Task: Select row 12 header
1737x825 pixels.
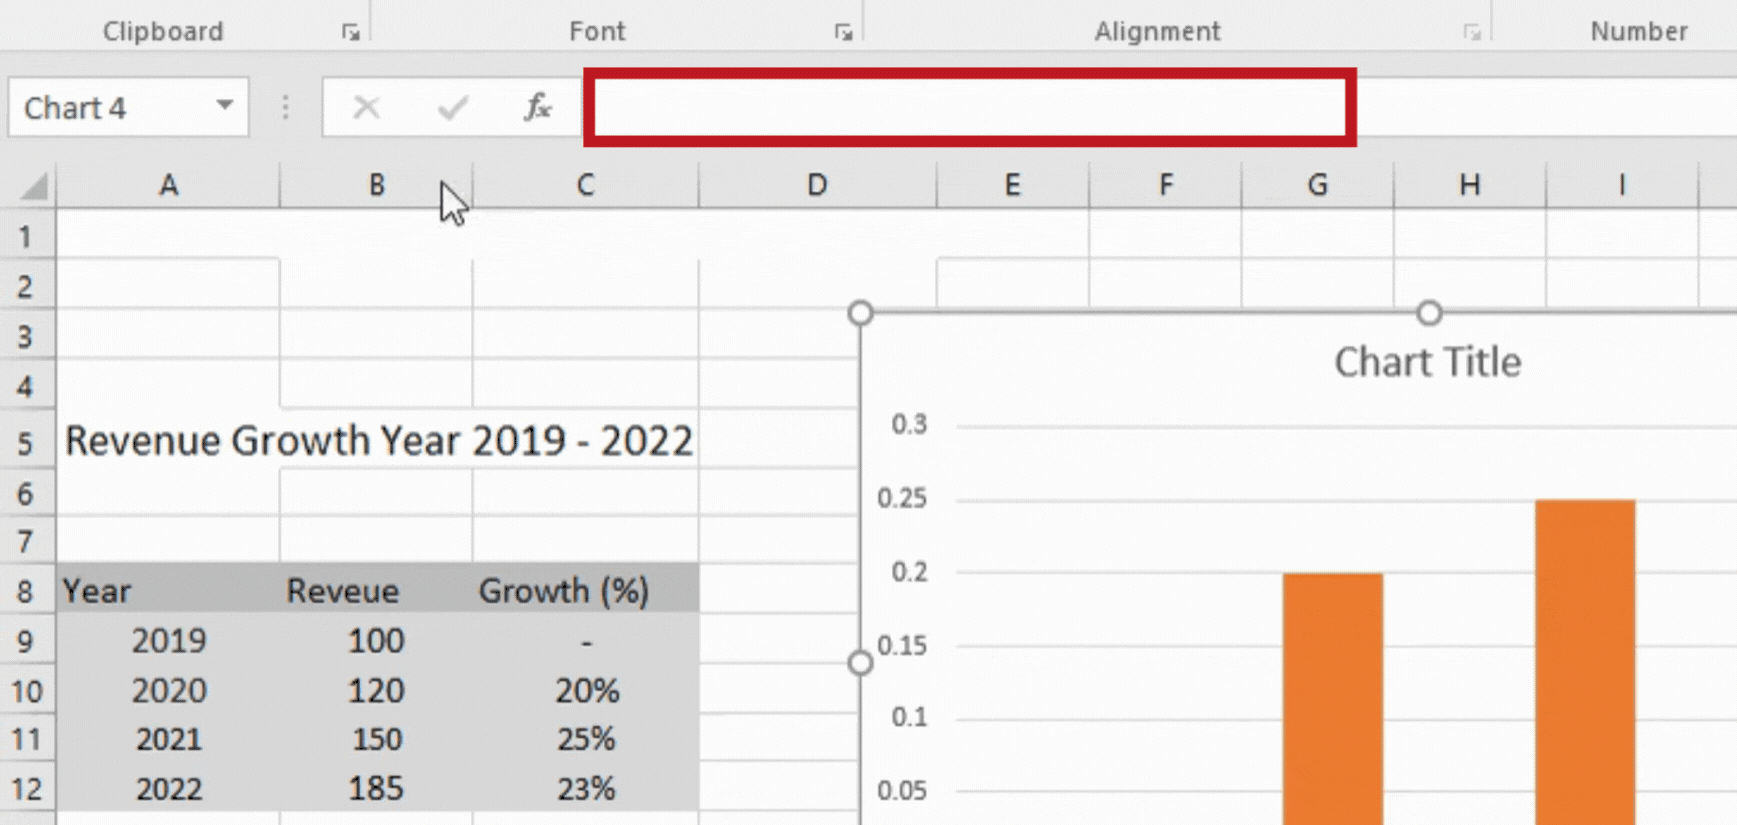Action: click(x=27, y=788)
